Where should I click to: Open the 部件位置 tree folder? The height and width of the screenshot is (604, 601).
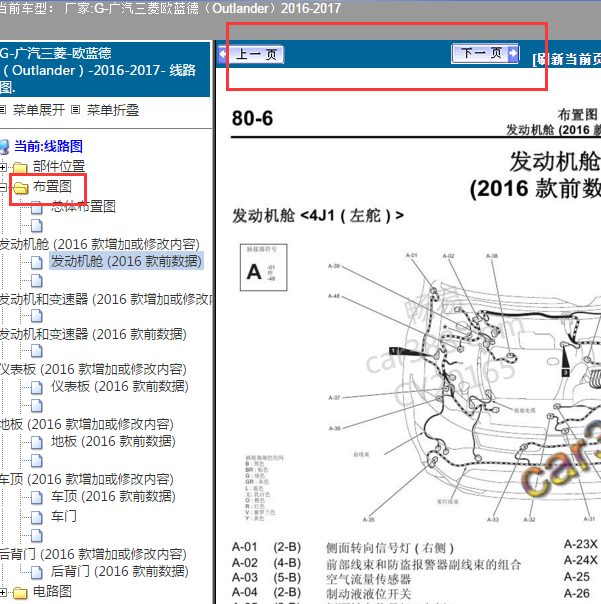click(59, 166)
